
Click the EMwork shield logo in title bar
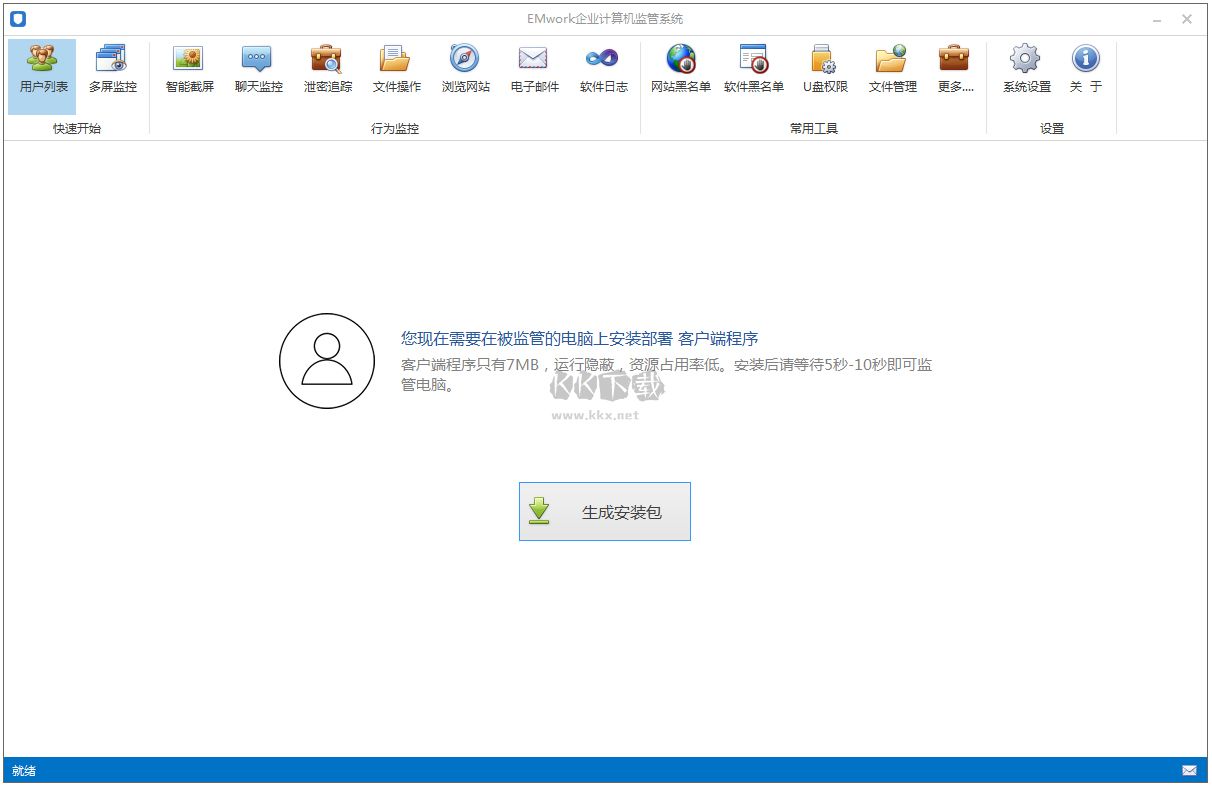pyautogui.click(x=18, y=19)
